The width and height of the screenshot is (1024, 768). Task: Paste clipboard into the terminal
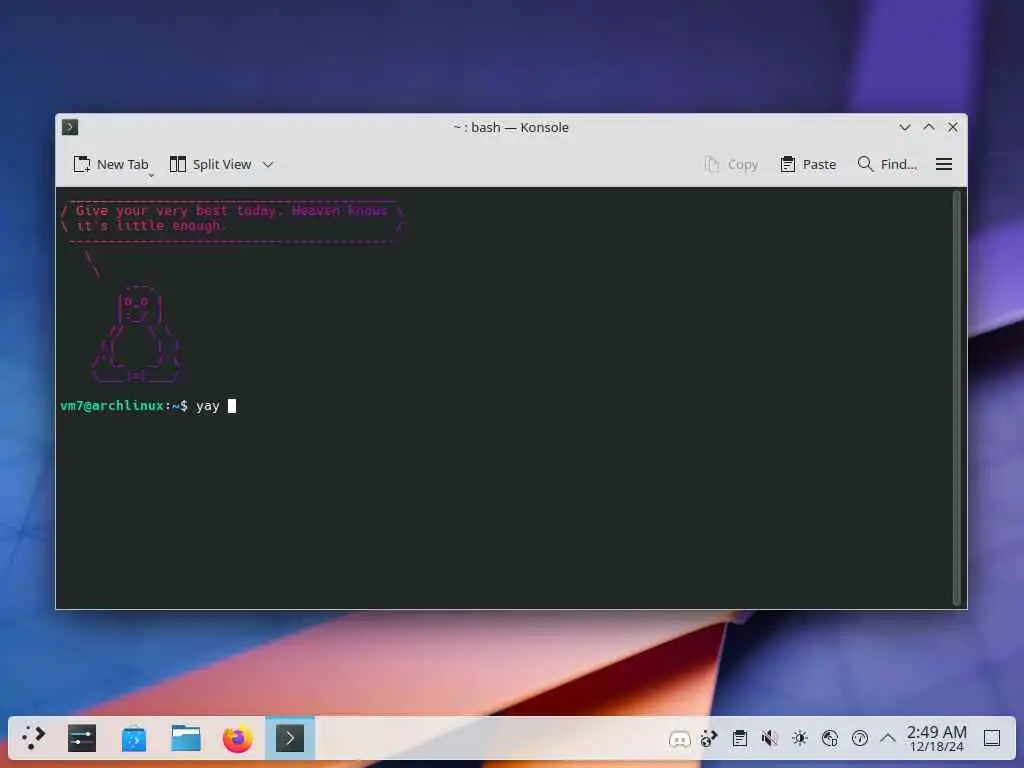(x=808, y=165)
